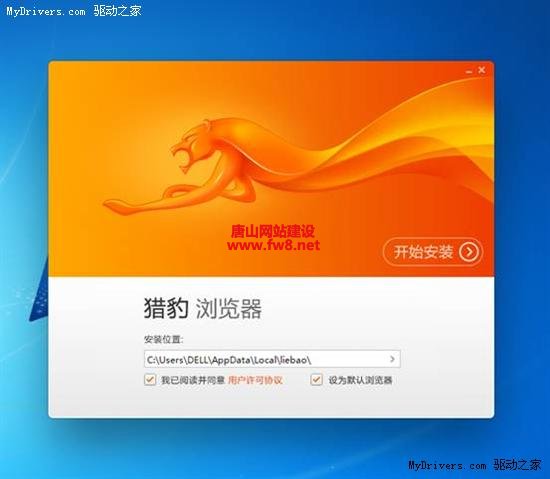550x479 pixels.
Task: Click the MyDrivers.com 驱动之家 bottom-right watermark
Action: [475, 465]
